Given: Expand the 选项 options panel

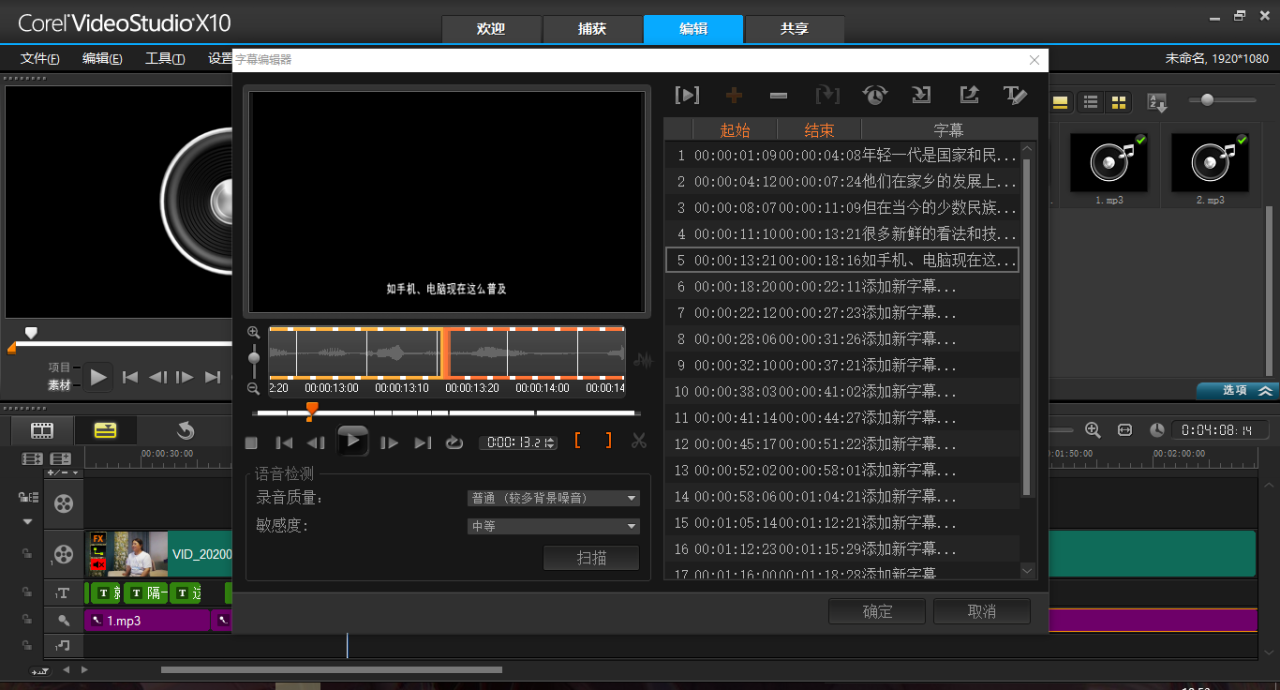Looking at the screenshot, I should point(1237,390).
